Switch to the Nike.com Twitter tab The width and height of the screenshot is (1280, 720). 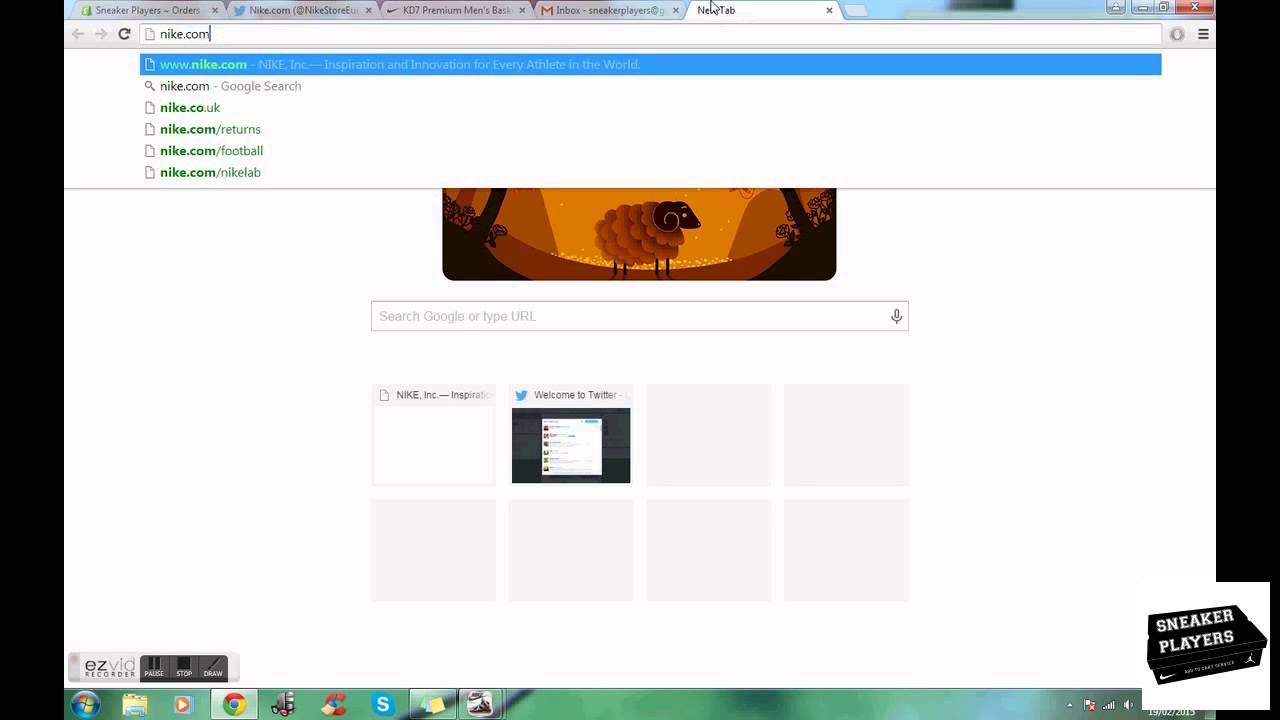point(302,10)
